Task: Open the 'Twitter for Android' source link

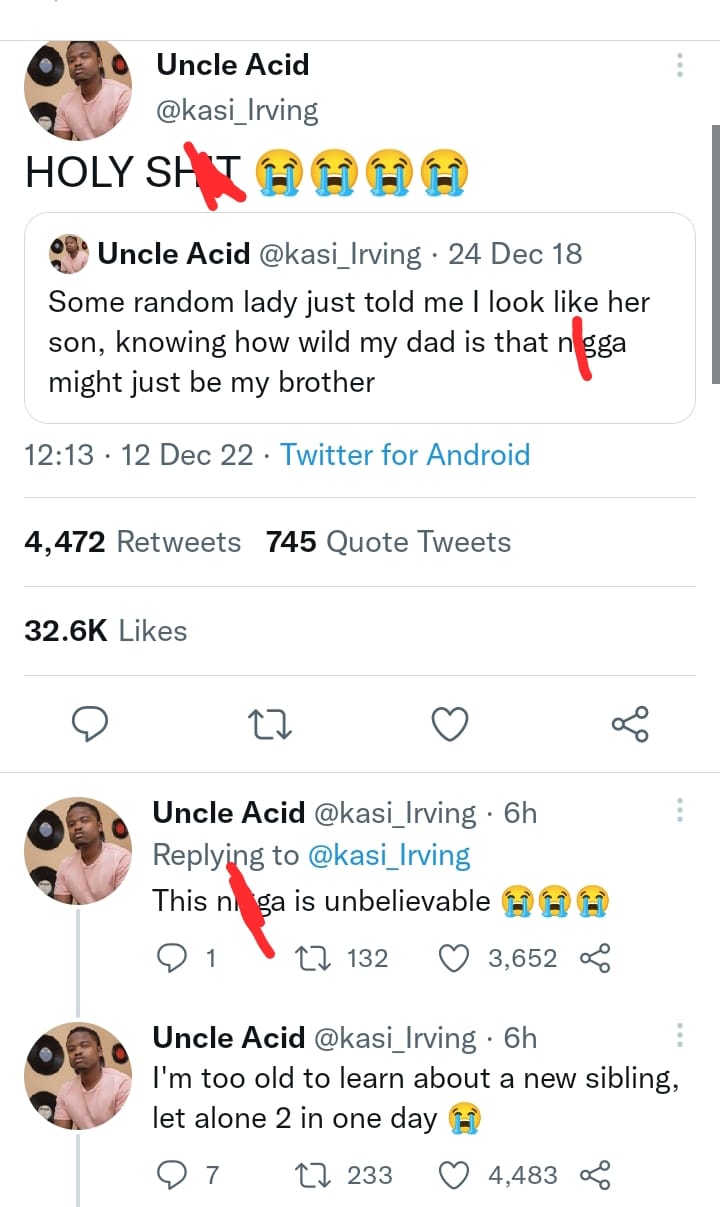Action: point(405,455)
